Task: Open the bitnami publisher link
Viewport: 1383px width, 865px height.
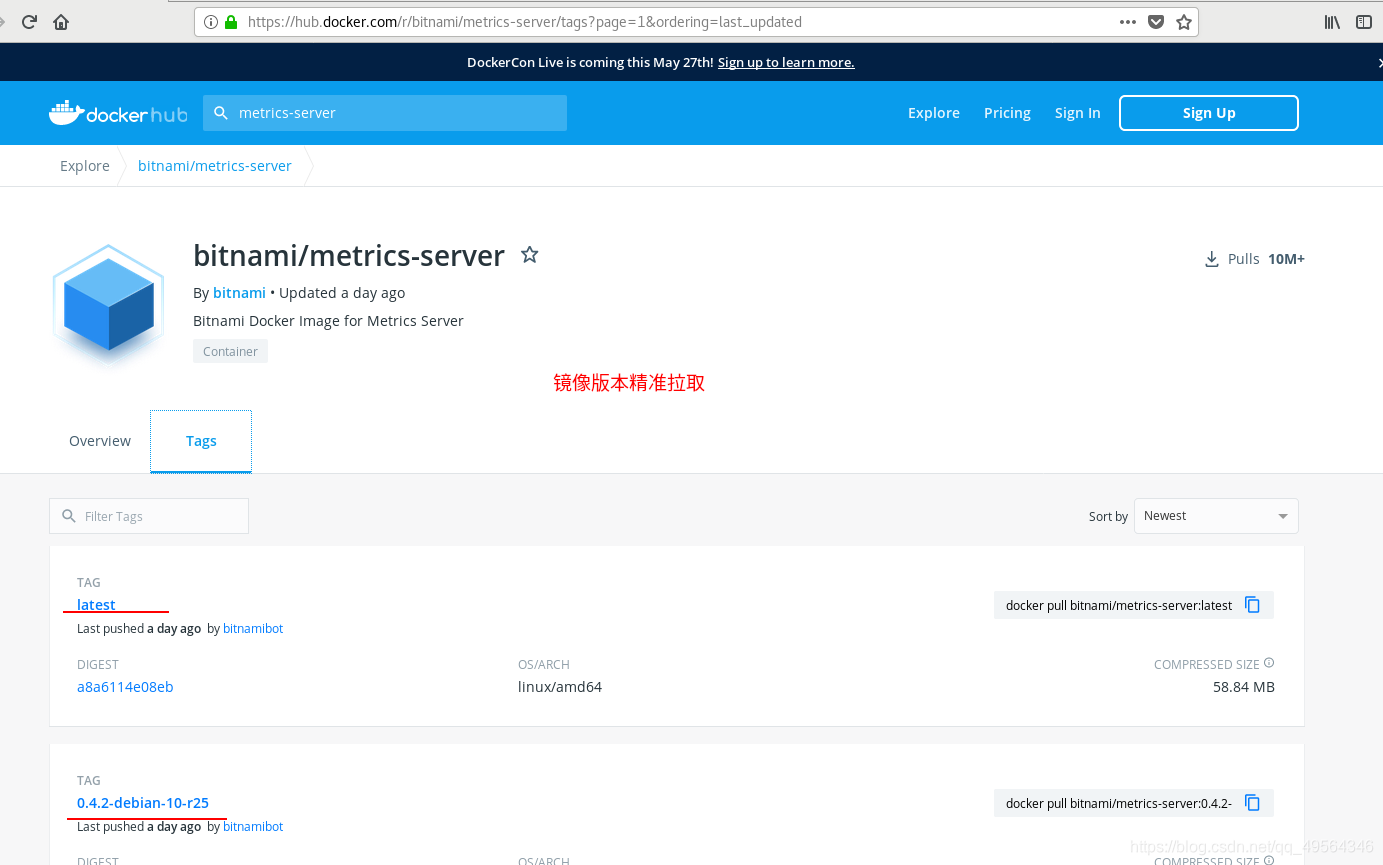Action: (239, 293)
